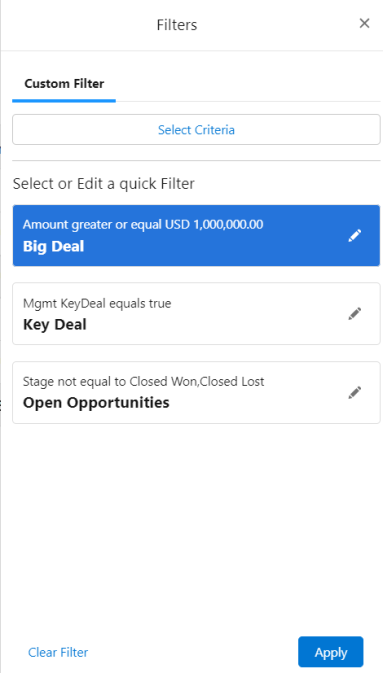The image size is (383, 673).
Task: Click the blue underline beneath Custom Filter
Action: (64, 101)
